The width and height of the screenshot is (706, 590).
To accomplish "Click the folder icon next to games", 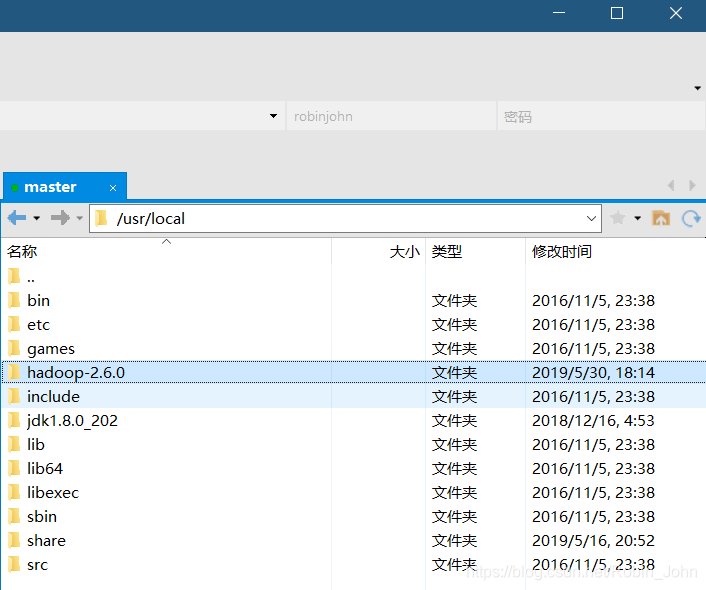I will coord(14,348).
